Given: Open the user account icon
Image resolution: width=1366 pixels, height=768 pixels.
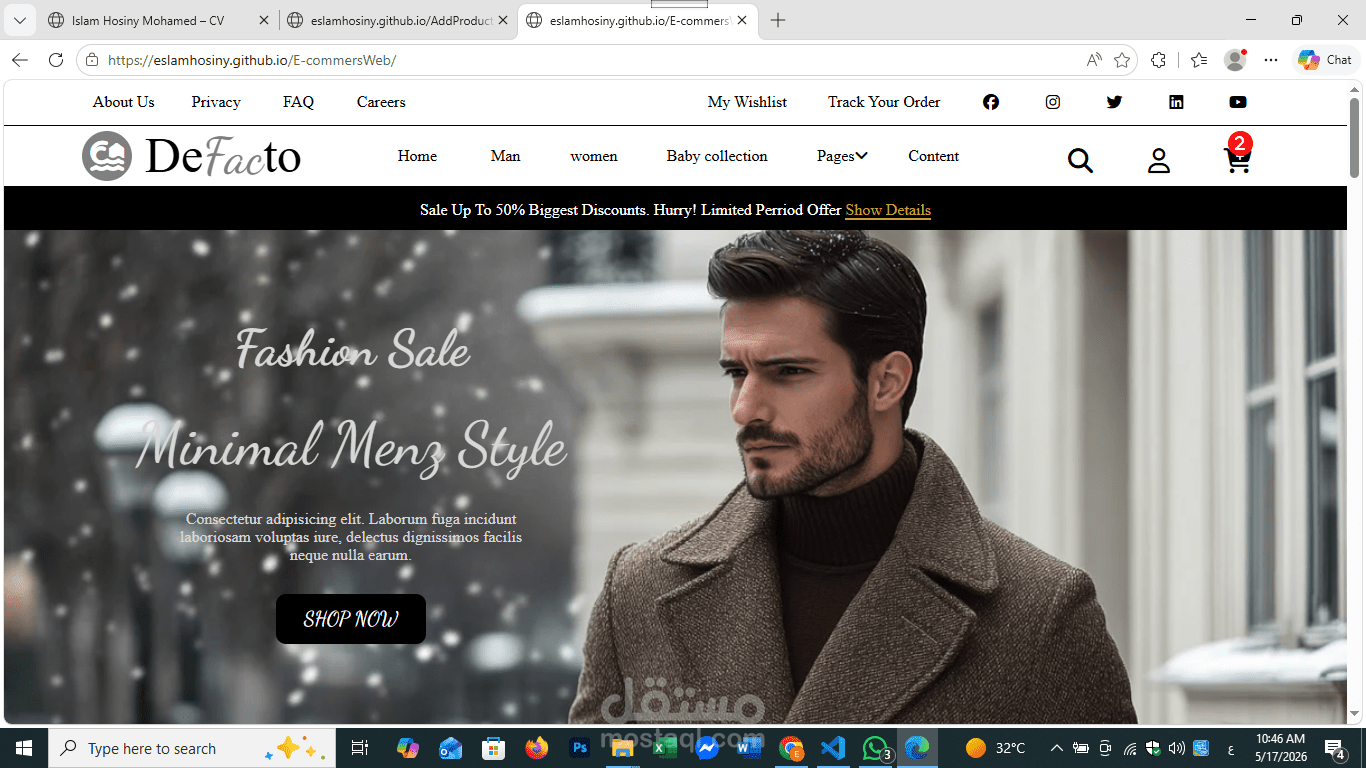Looking at the screenshot, I should [1158, 160].
